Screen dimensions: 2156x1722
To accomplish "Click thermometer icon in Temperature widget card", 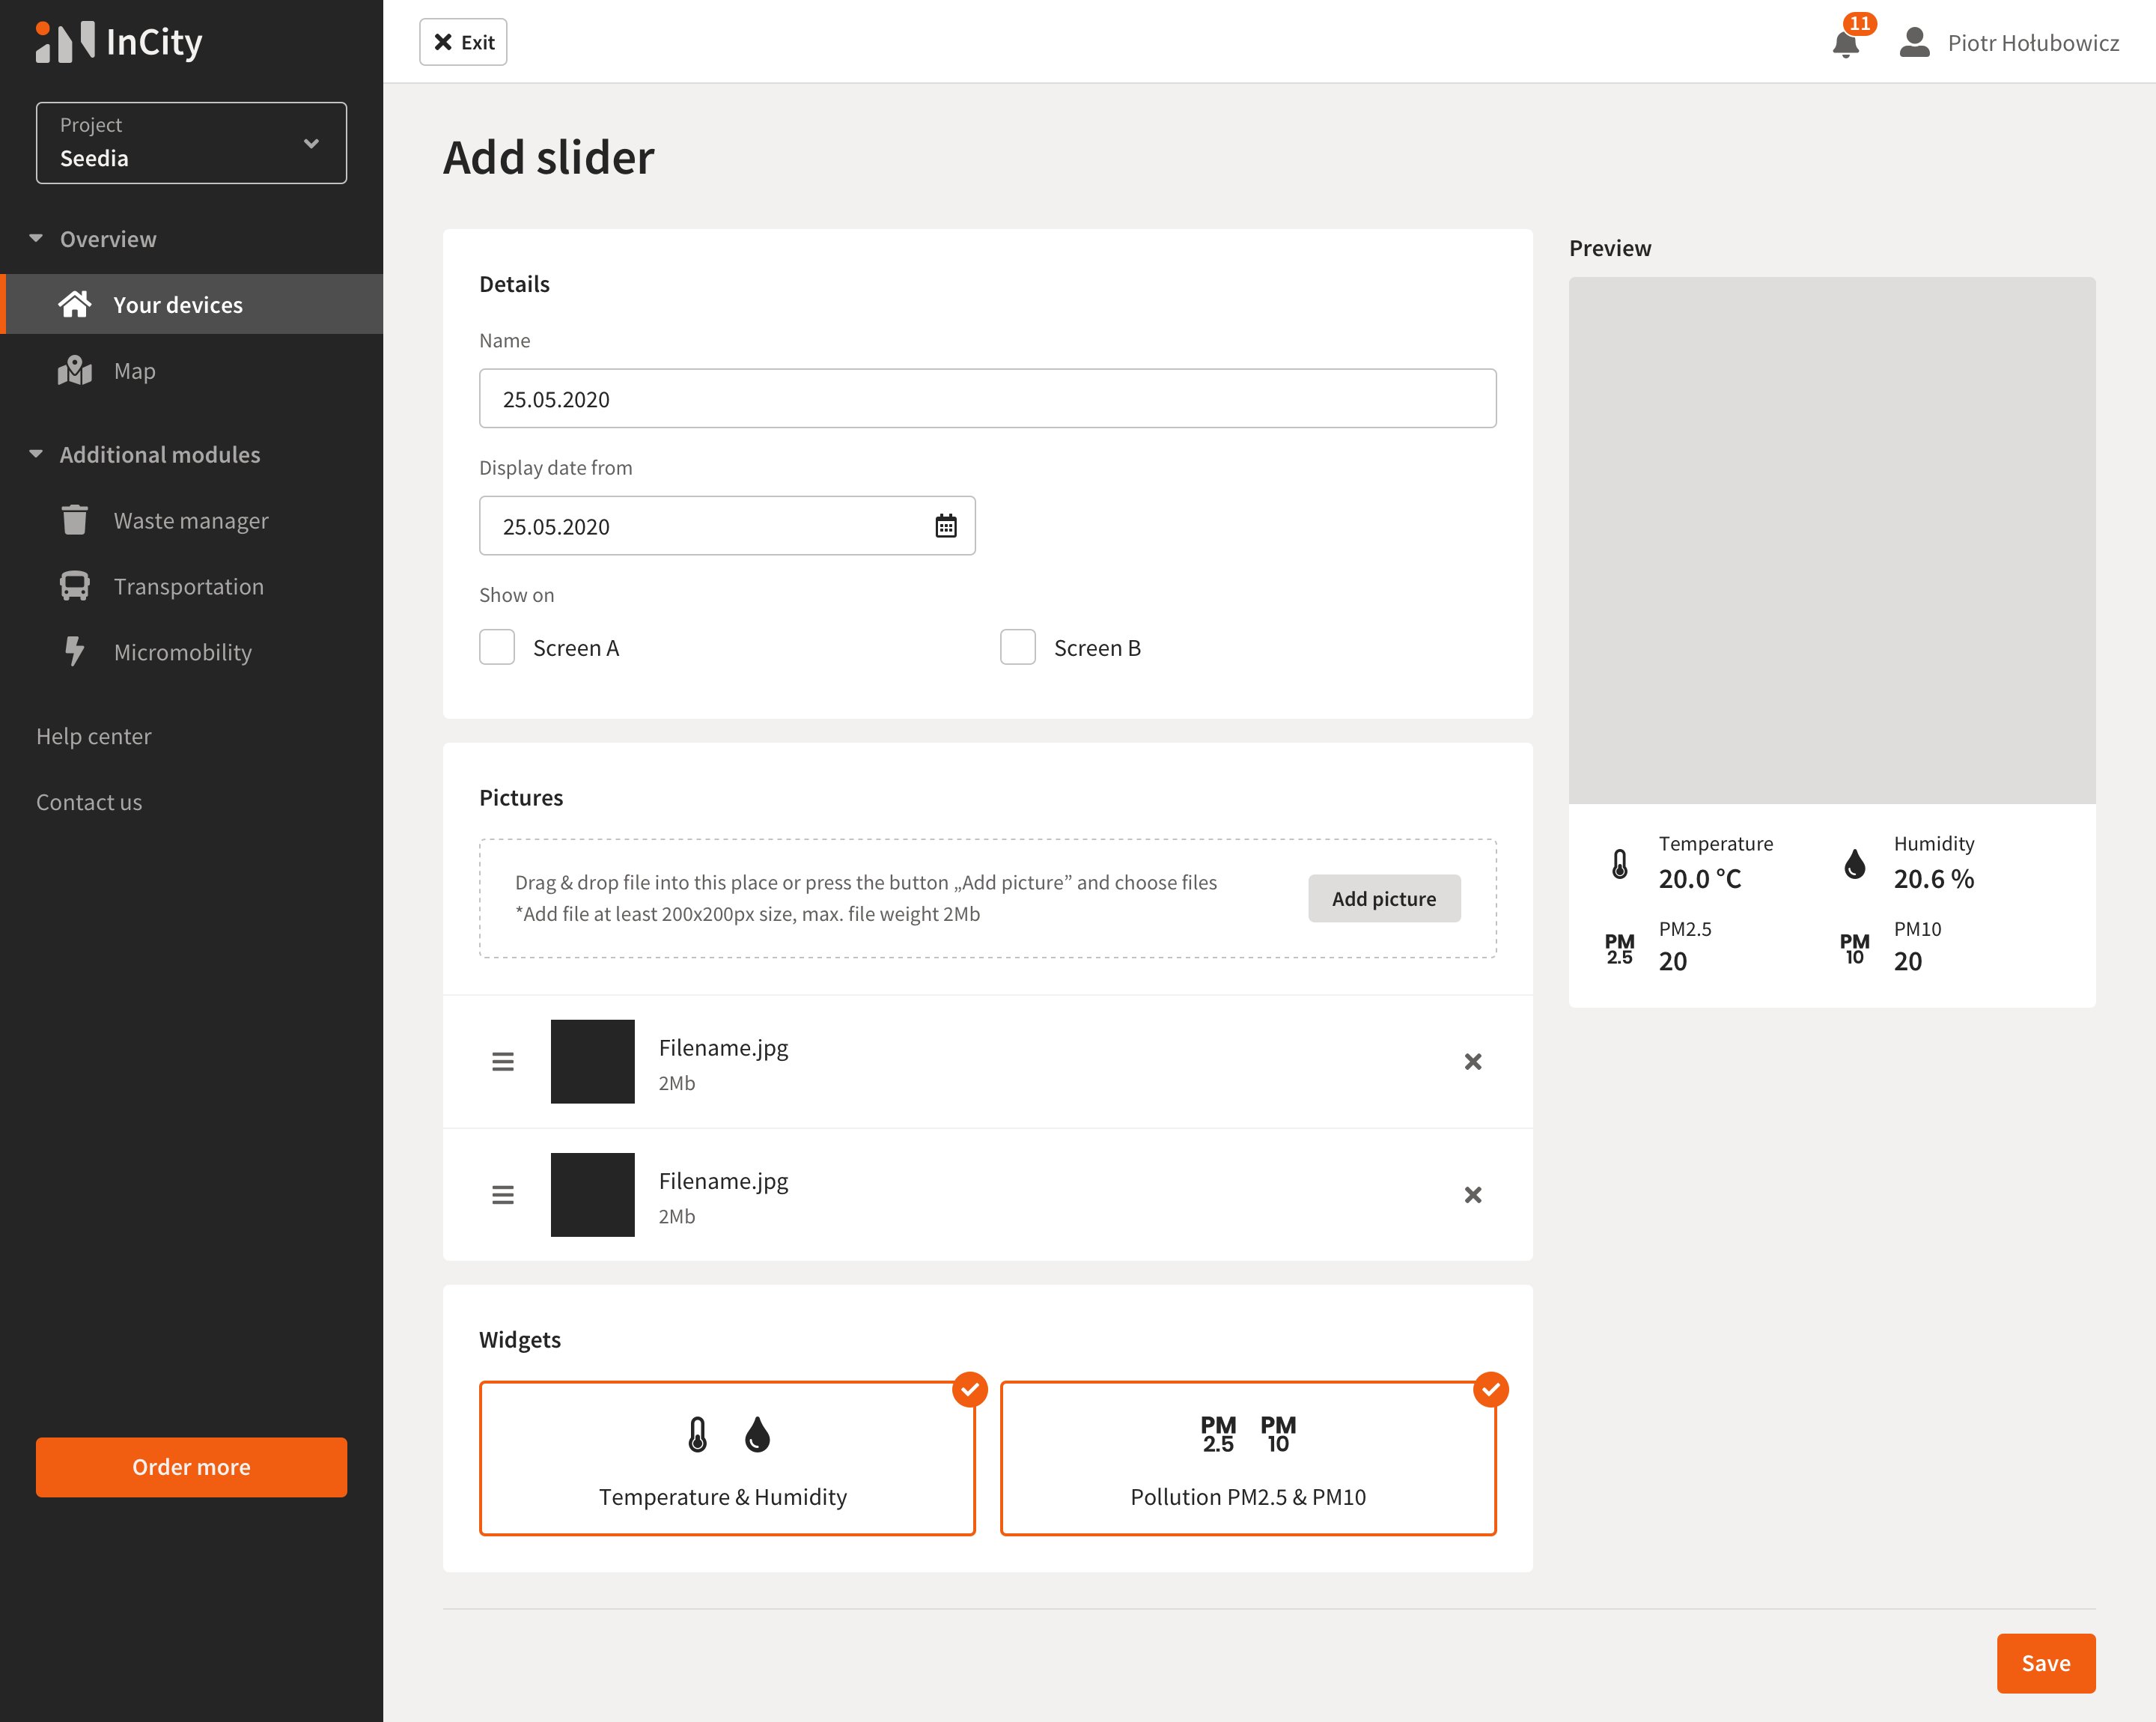I will [x=698, y=1434].
